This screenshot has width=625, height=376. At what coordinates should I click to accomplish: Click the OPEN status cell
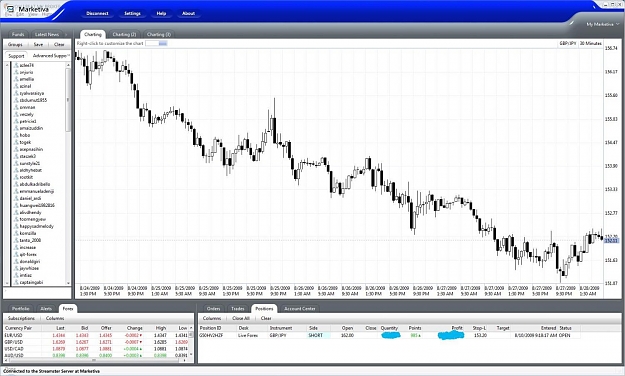pos(565,336)
